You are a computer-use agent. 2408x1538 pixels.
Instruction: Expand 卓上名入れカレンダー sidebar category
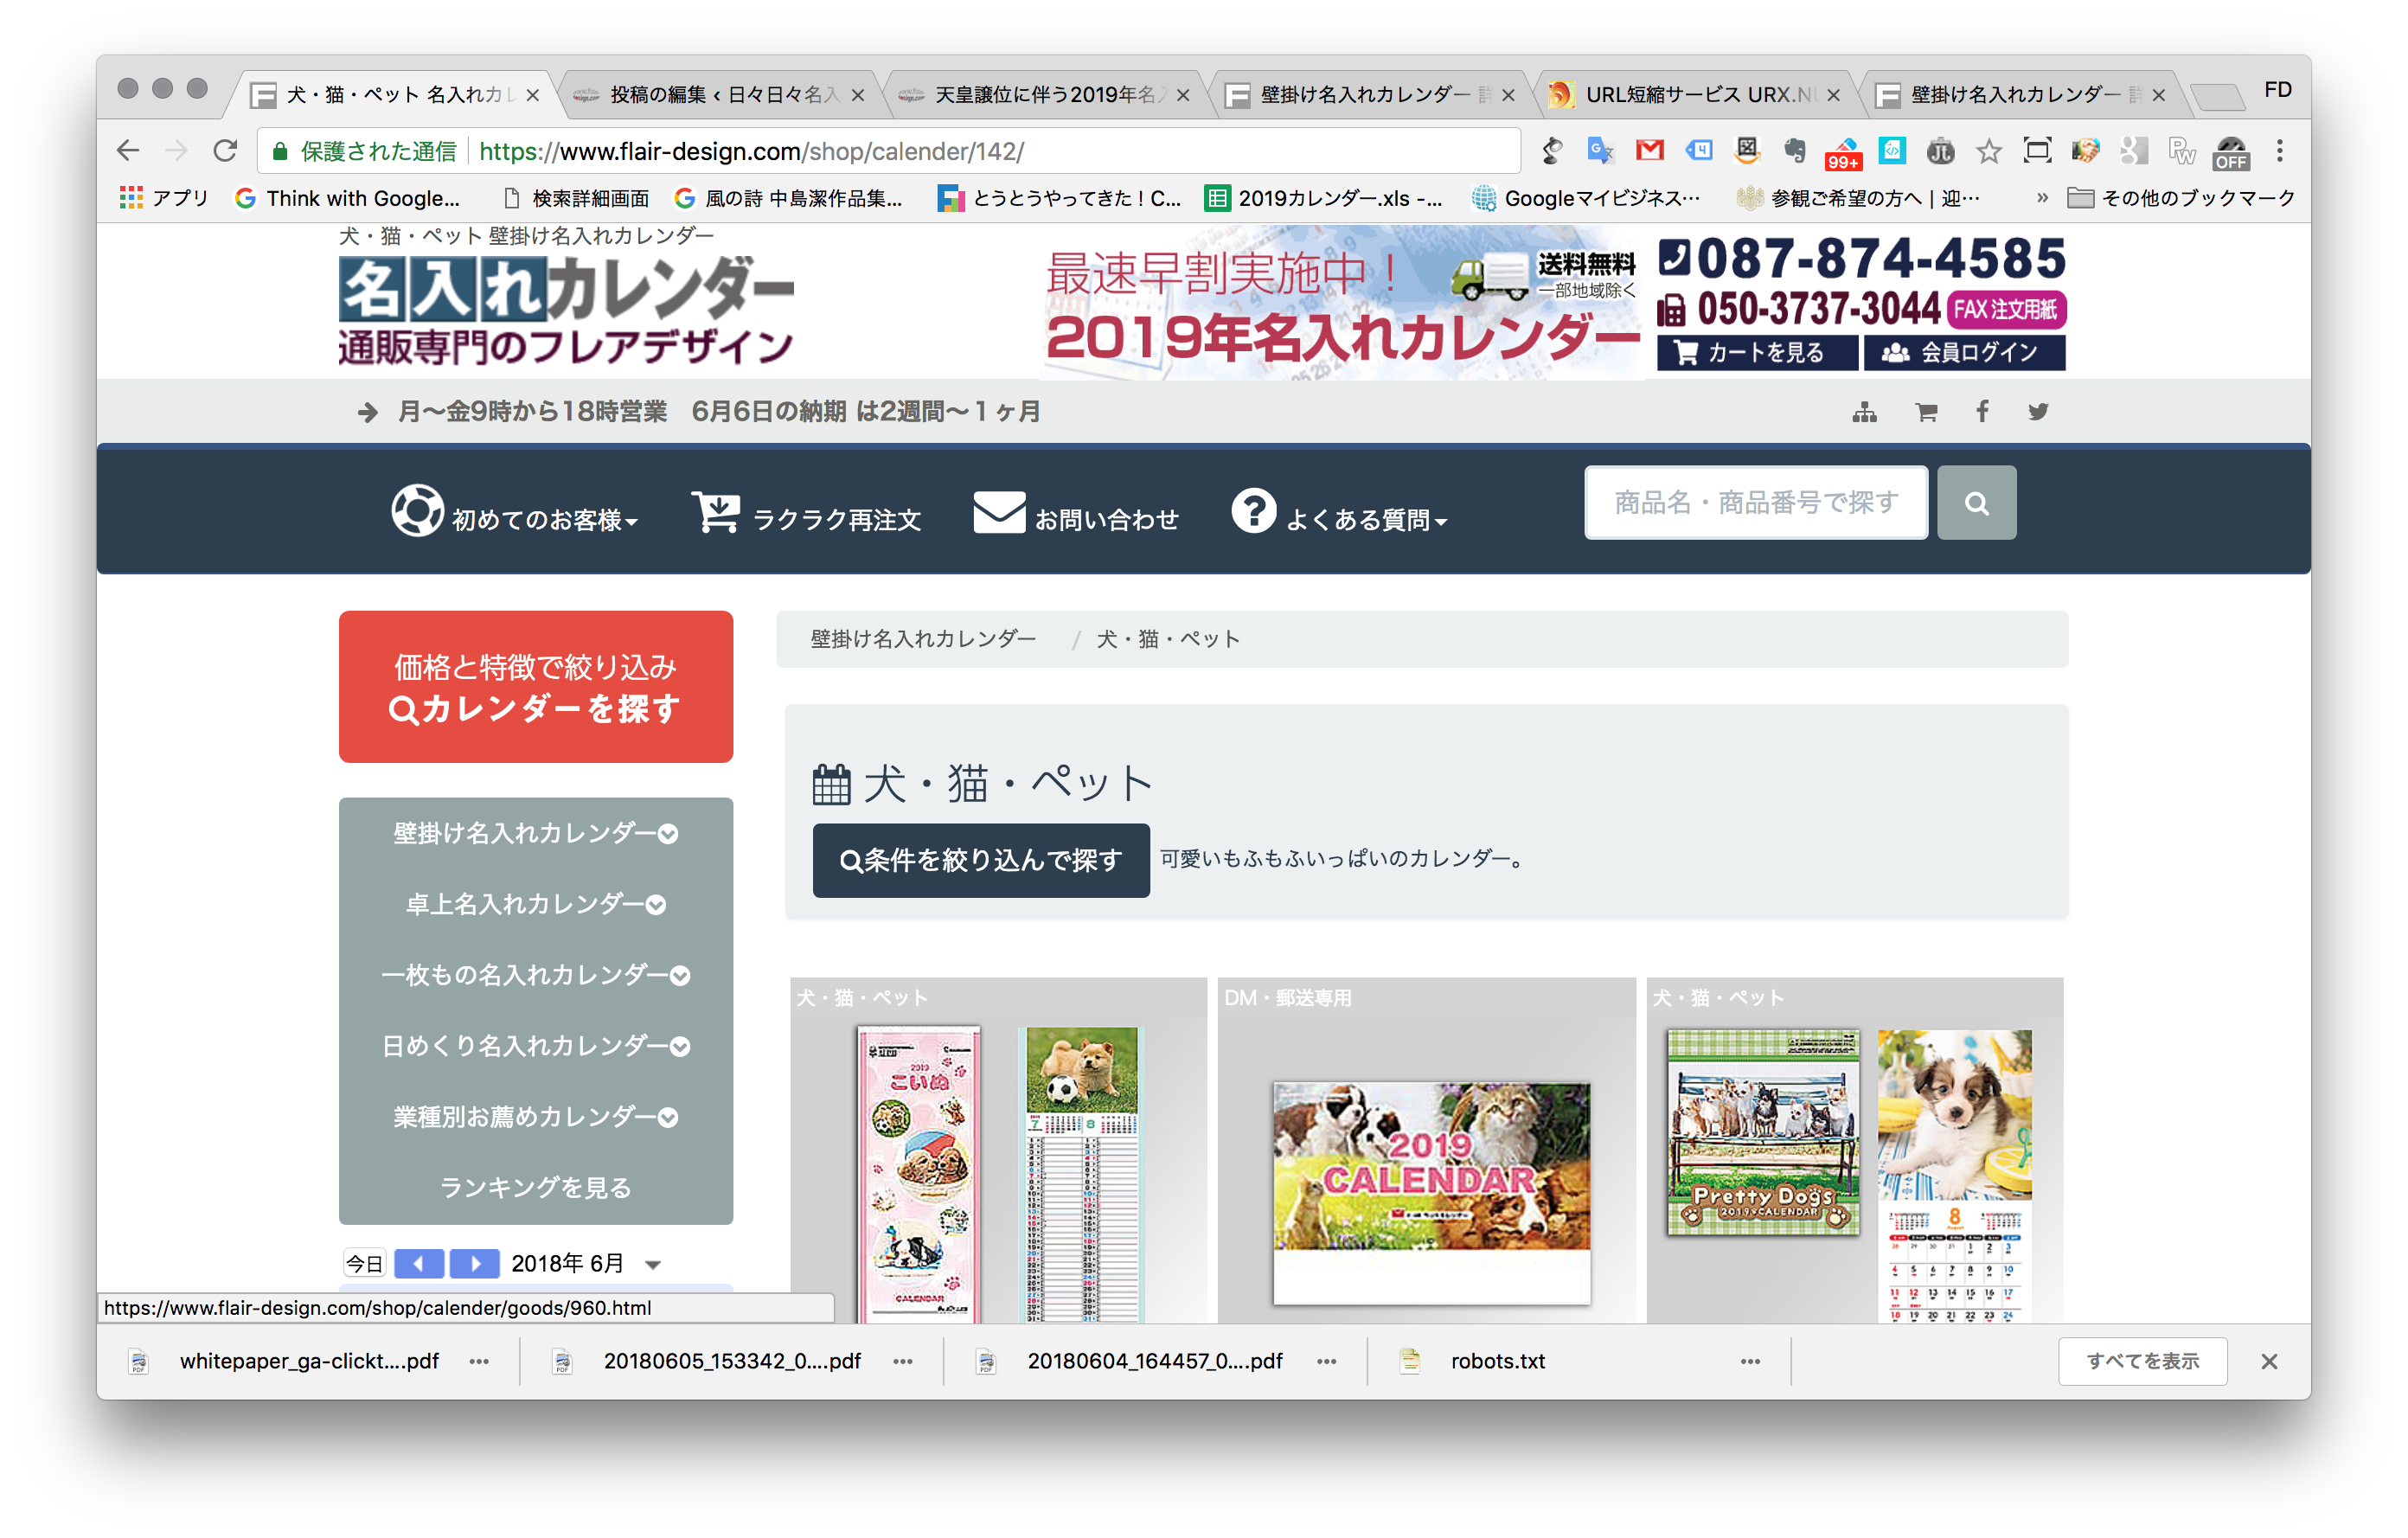coord(535,904)
